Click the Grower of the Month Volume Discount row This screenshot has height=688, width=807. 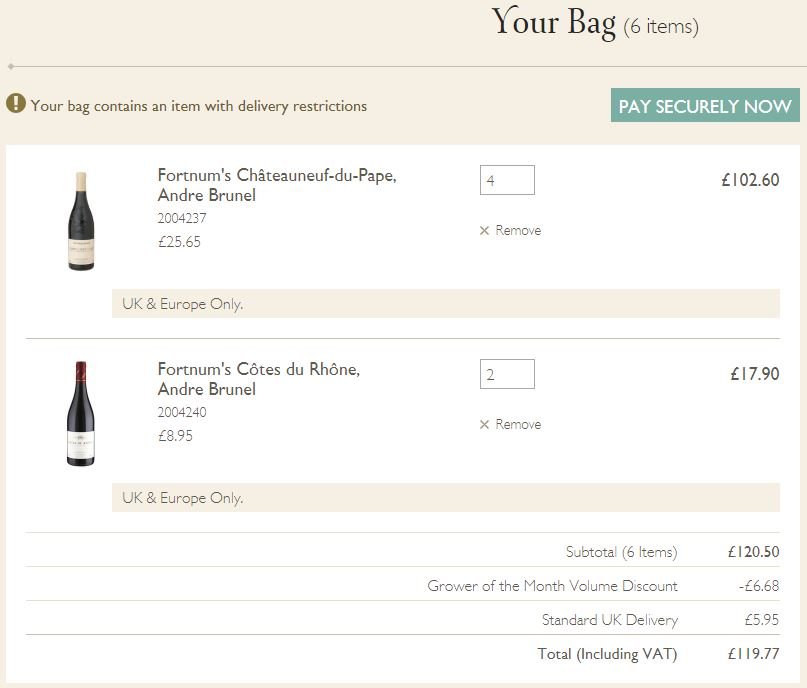(x=558, y=585)
